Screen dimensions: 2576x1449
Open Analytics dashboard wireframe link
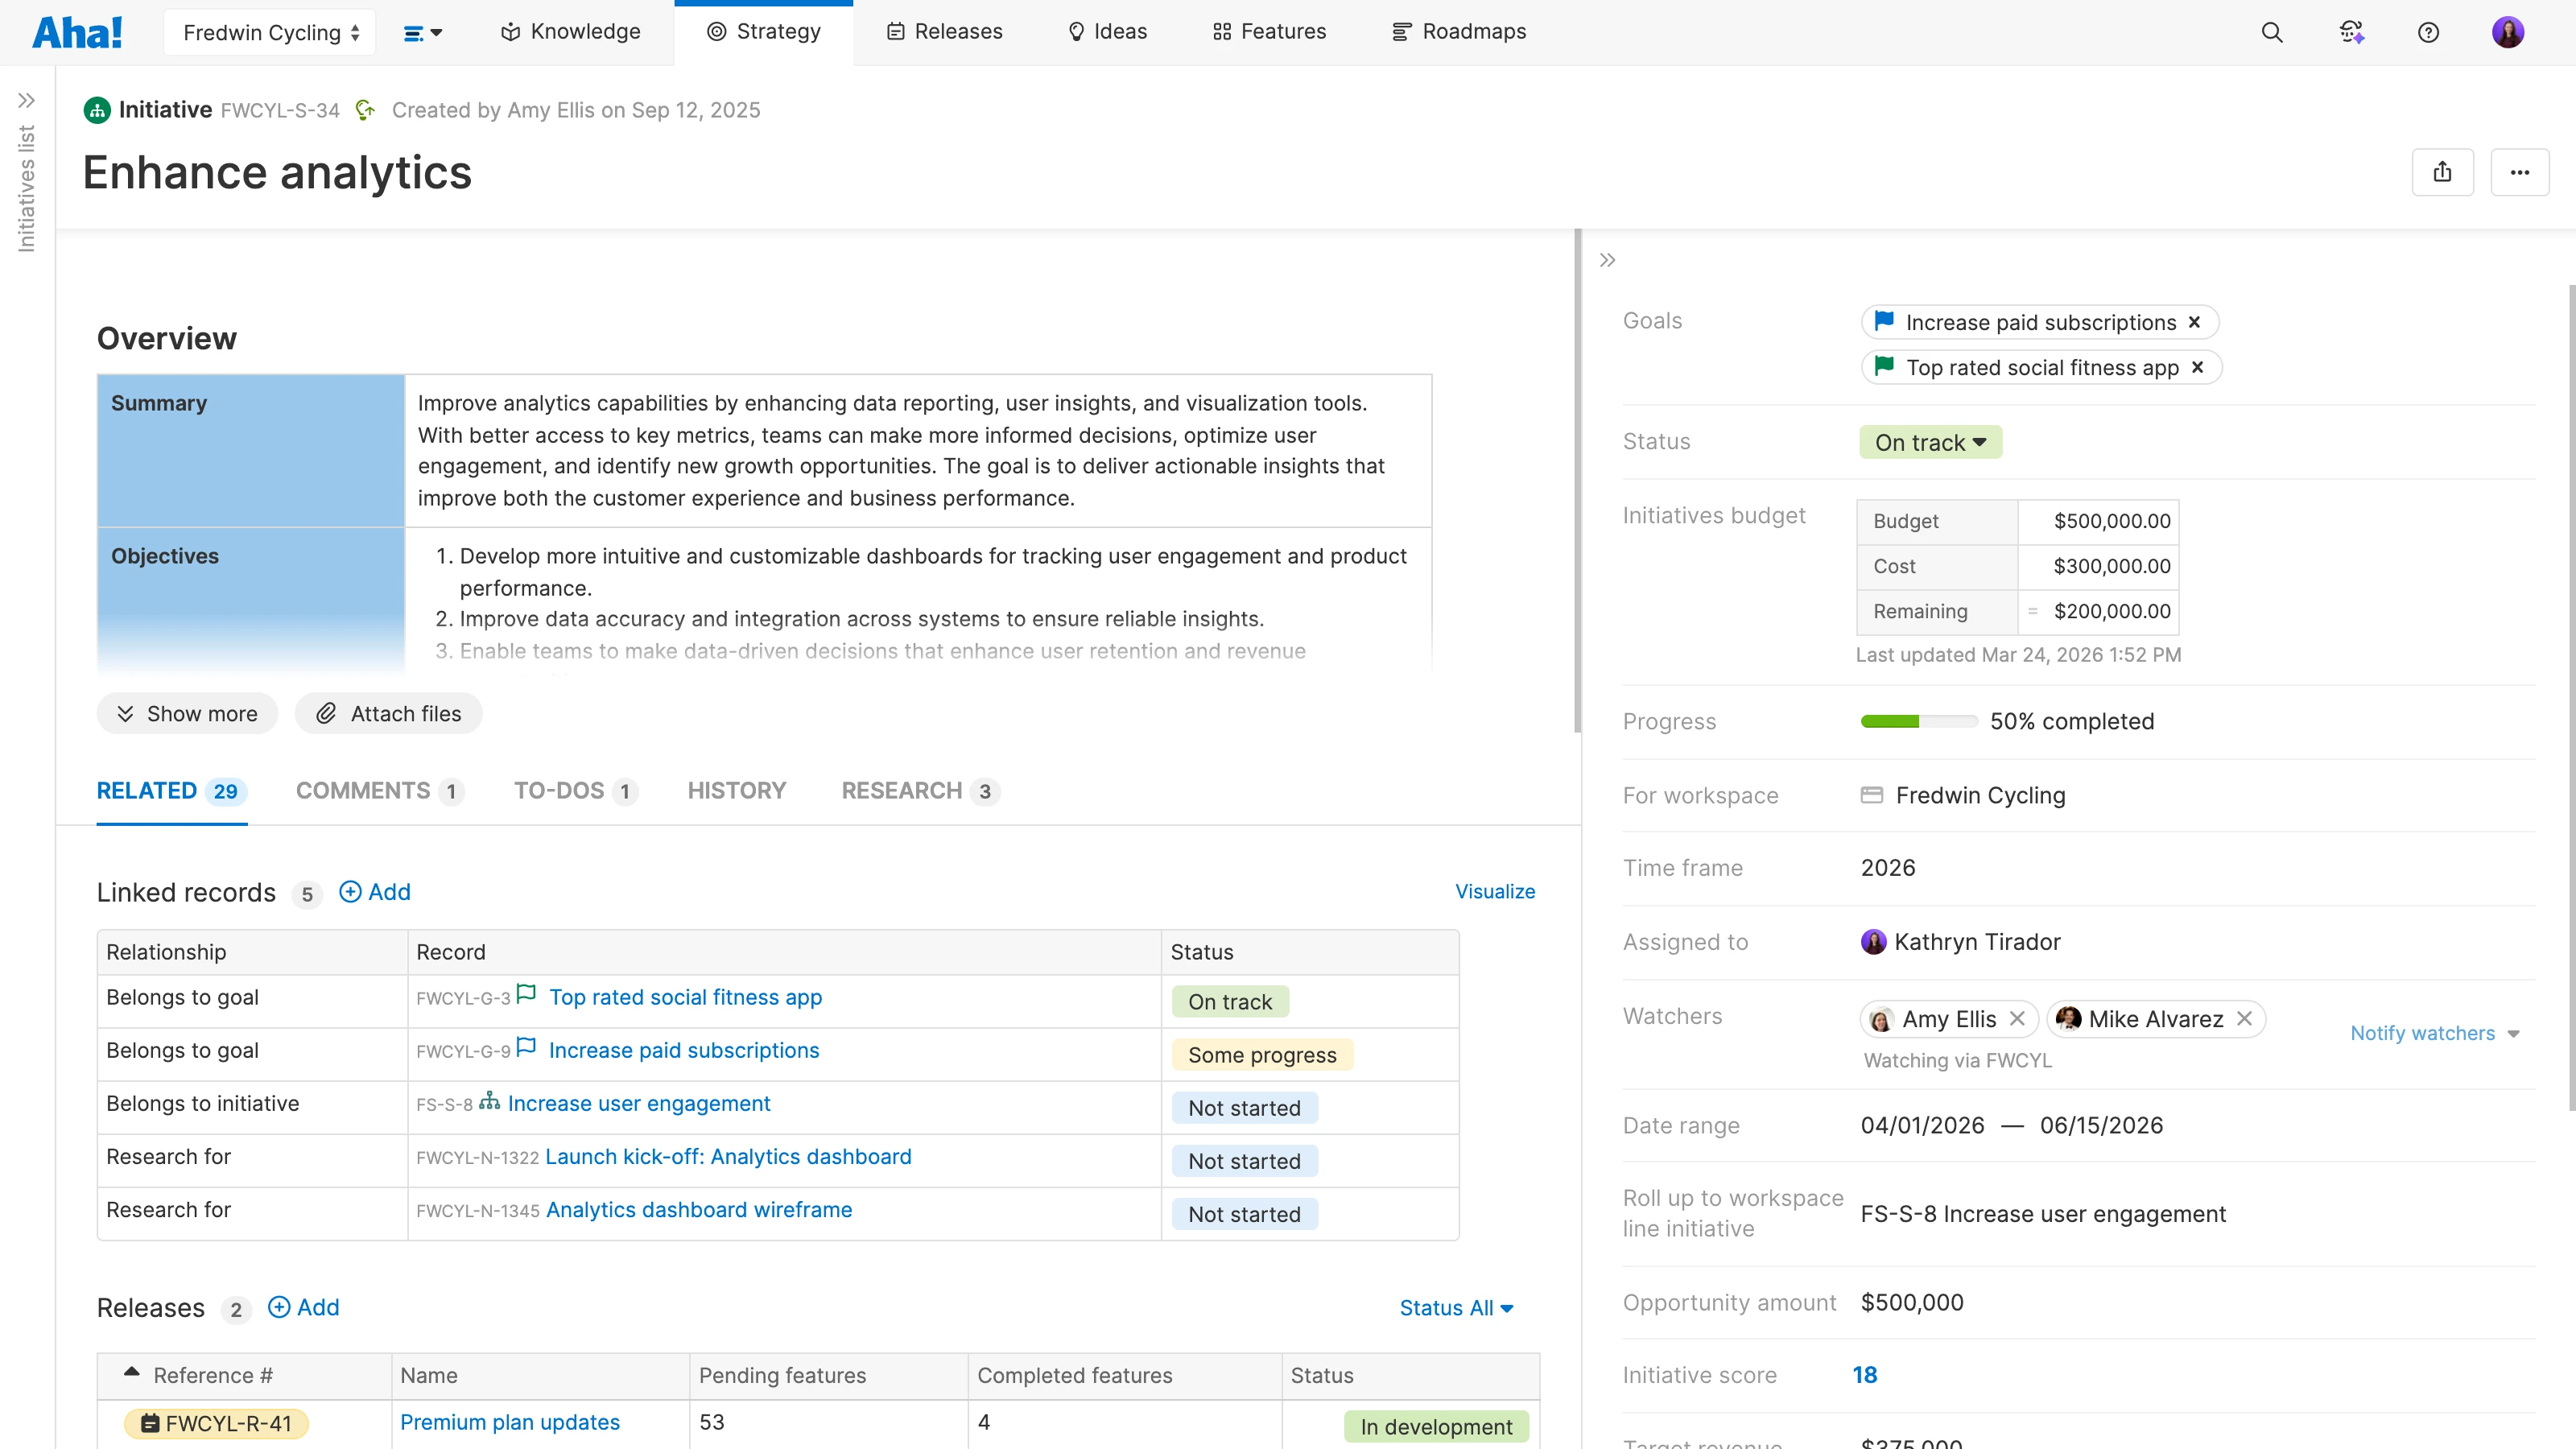tap(698, 1210)
